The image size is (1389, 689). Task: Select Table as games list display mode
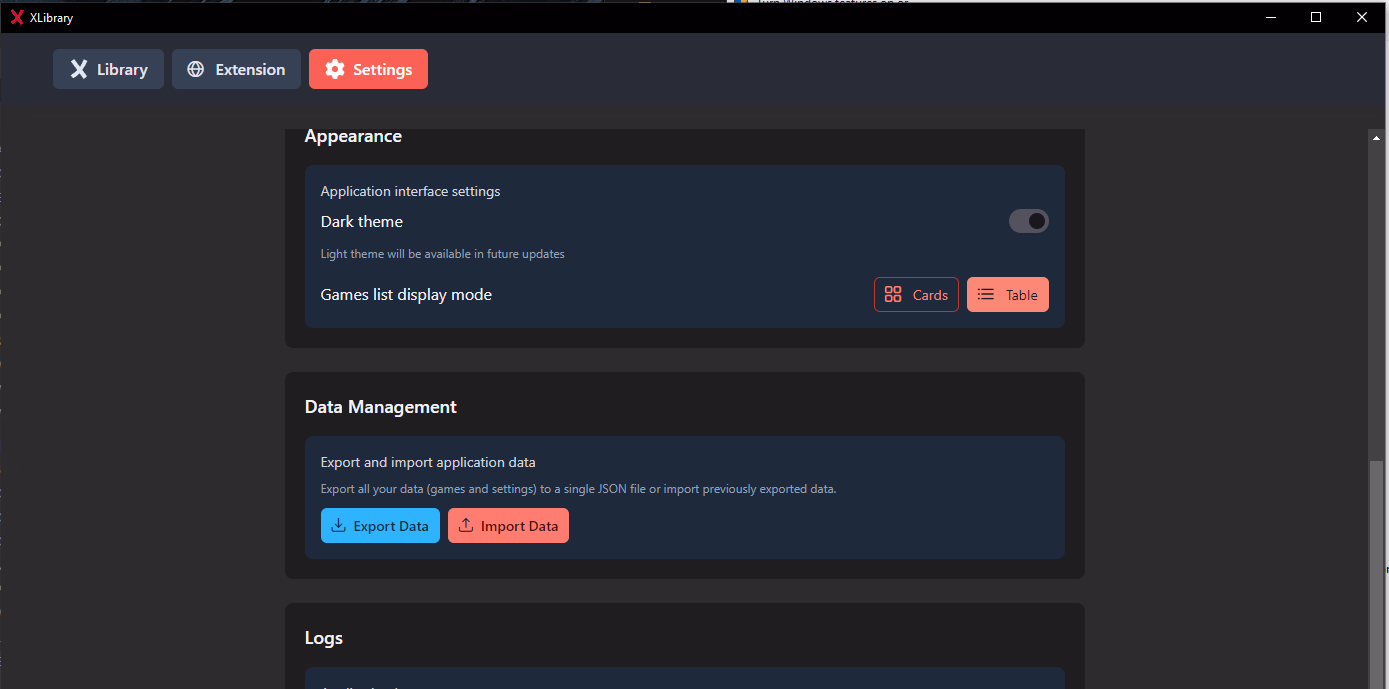1007,295
